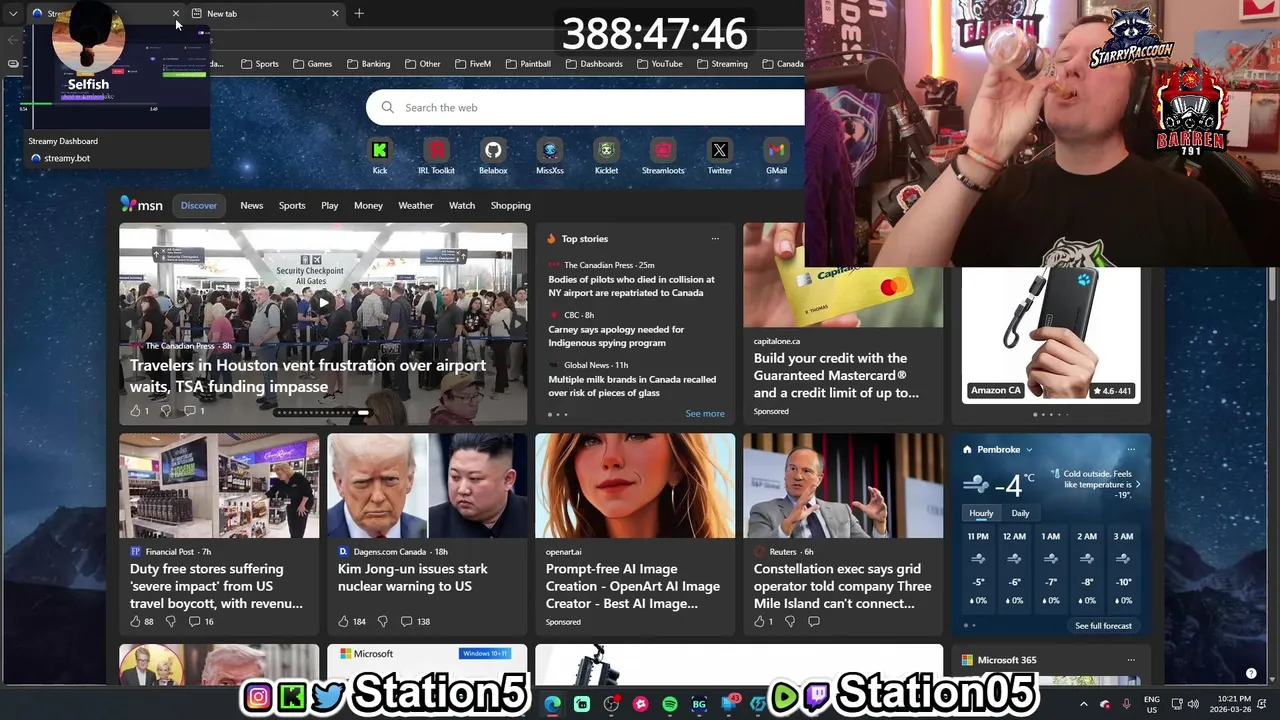
Task: Open the Money section on MSN
Action: click(368, 205)
